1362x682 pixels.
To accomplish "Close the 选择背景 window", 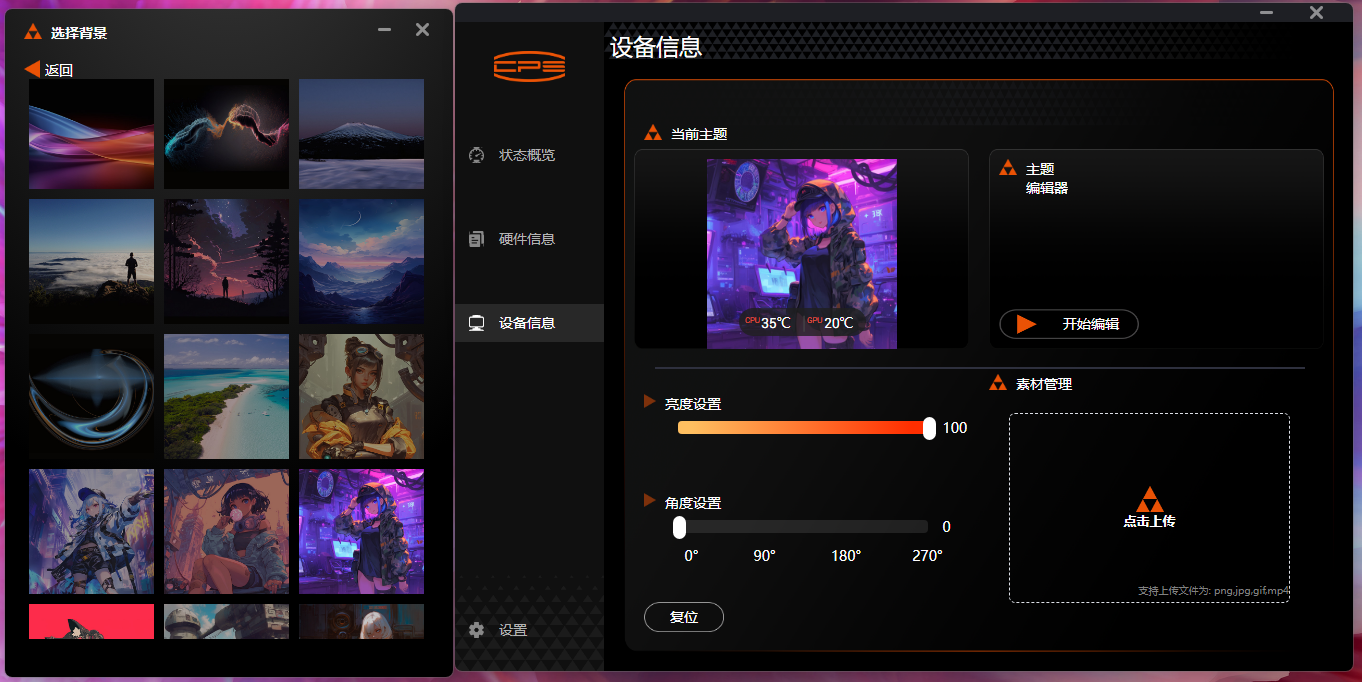I will coord(422,30).
